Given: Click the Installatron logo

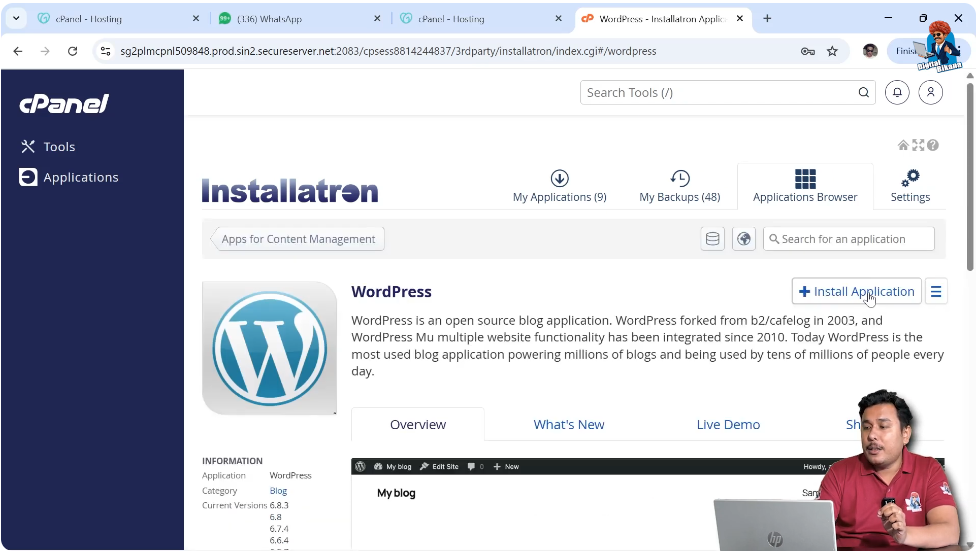Looking at the screenshot, I should coord(290,191).
